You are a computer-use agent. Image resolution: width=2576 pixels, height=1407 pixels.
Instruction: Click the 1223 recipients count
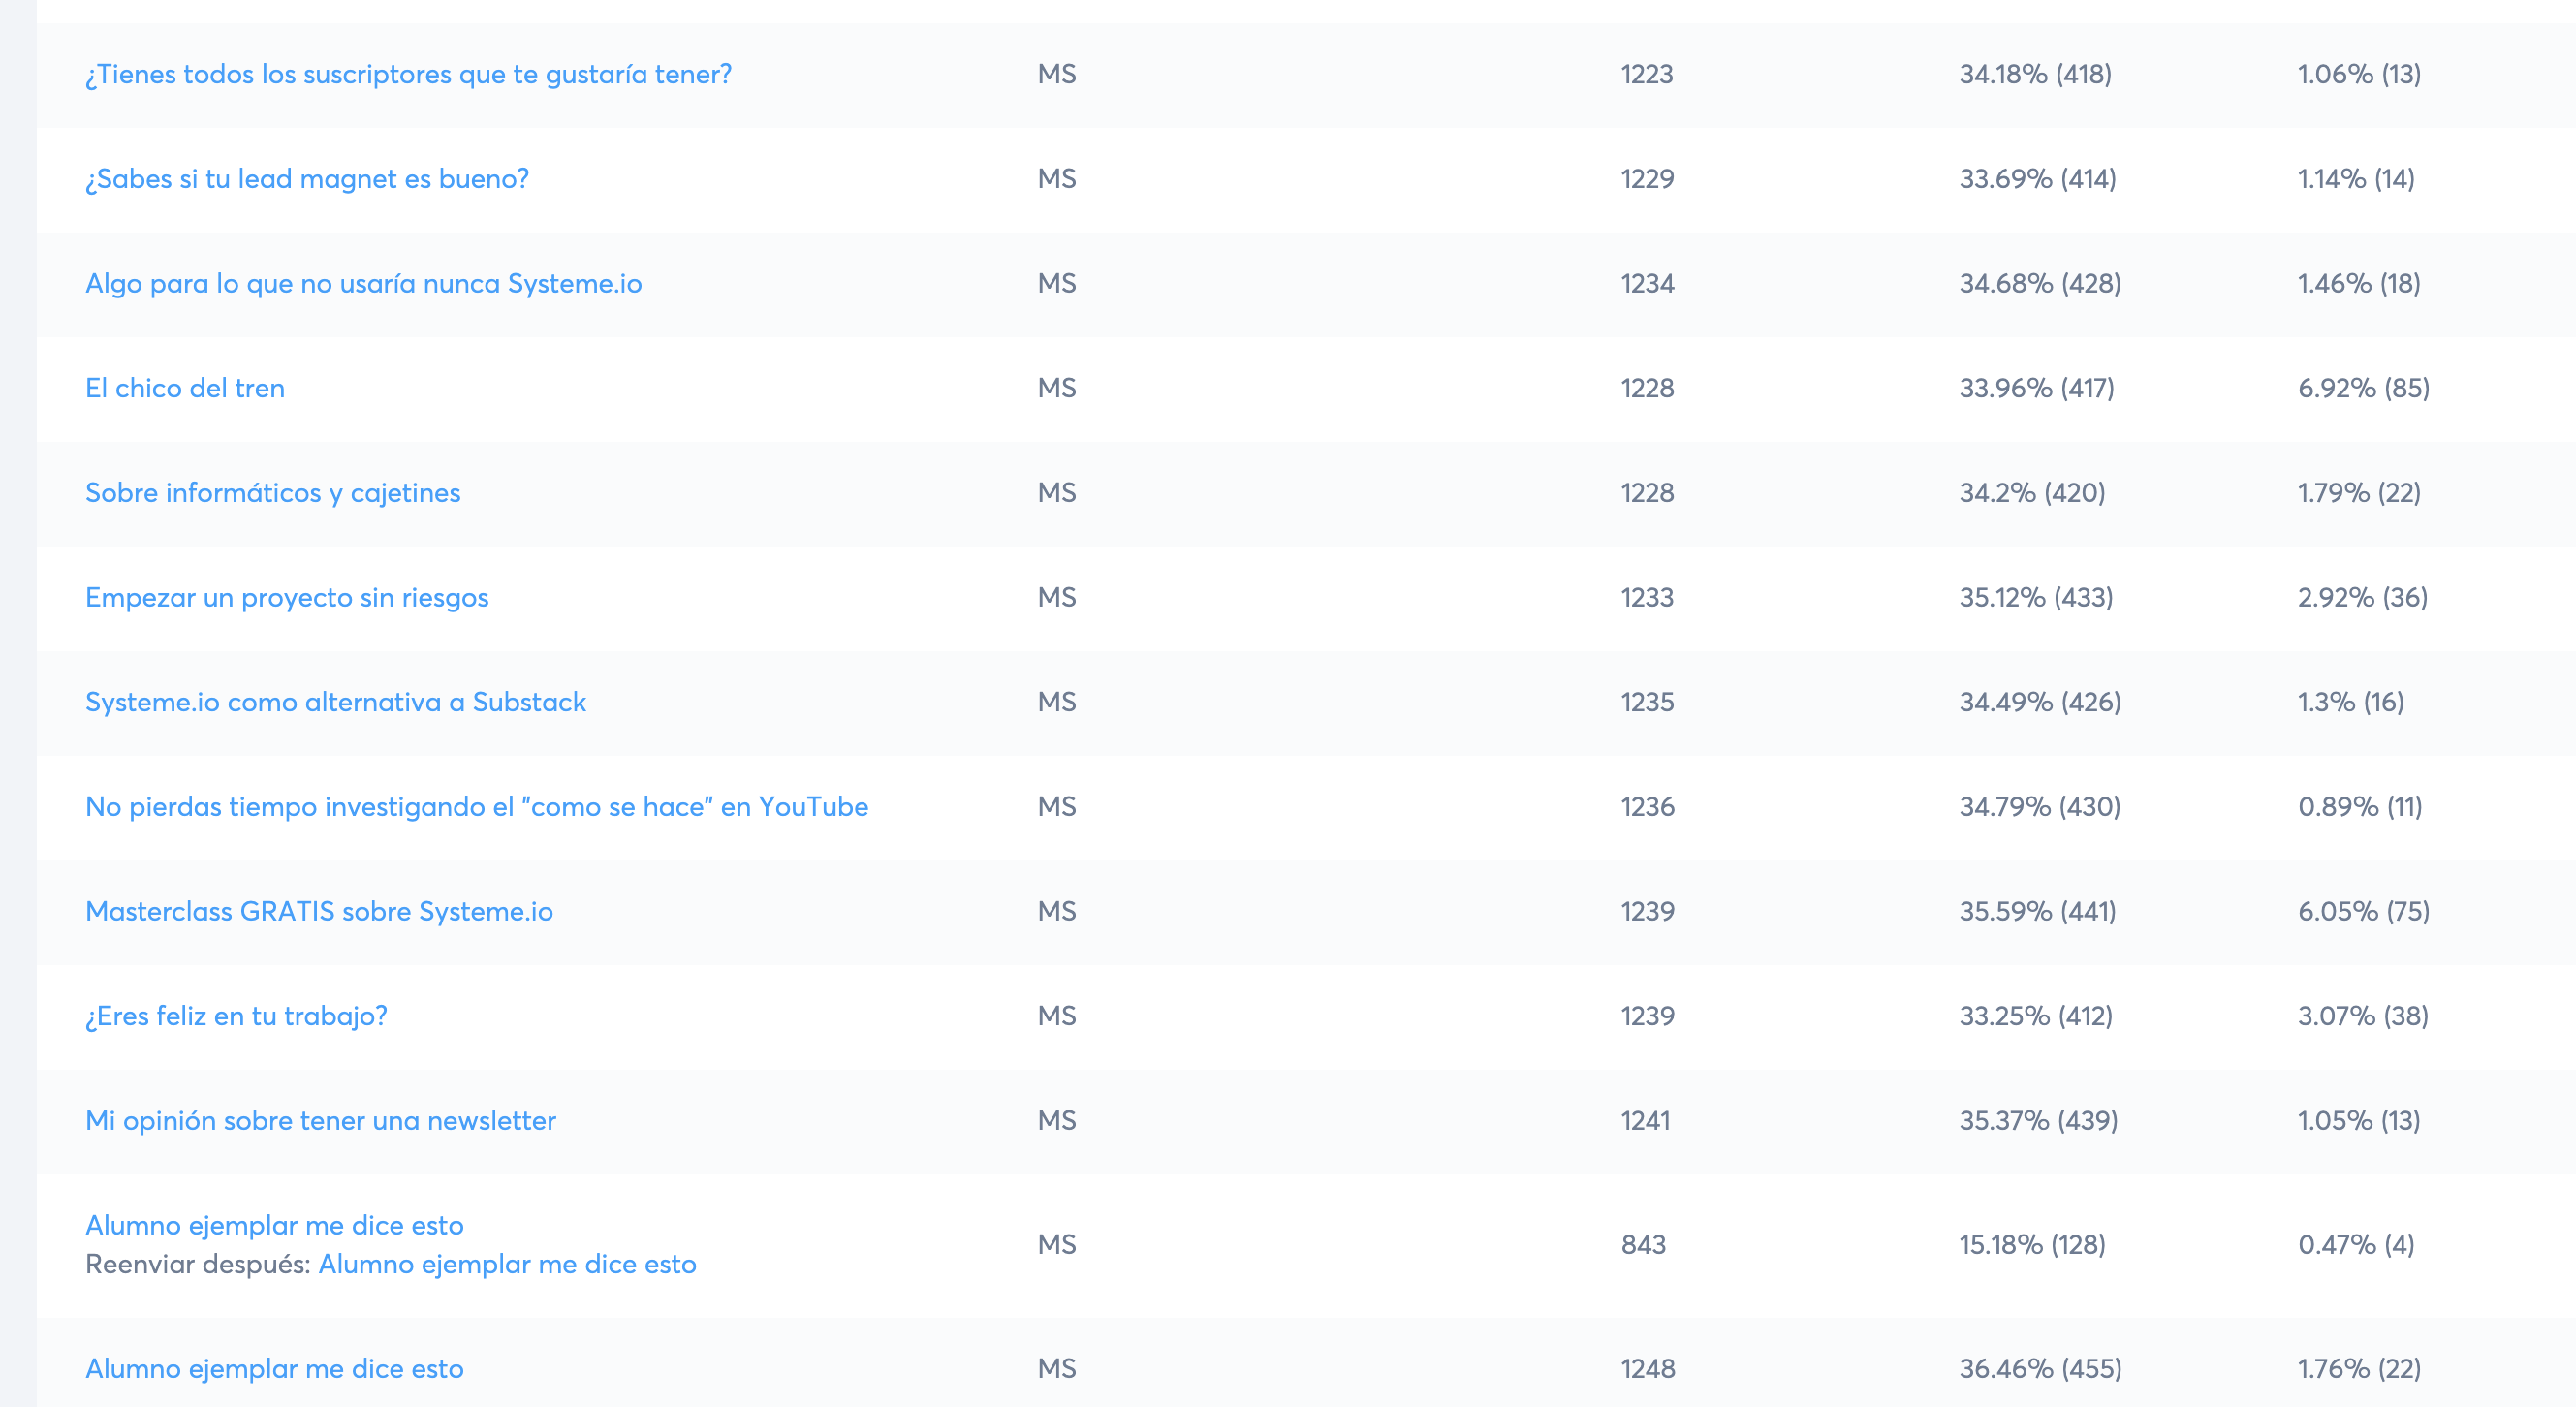(1646, 75)
